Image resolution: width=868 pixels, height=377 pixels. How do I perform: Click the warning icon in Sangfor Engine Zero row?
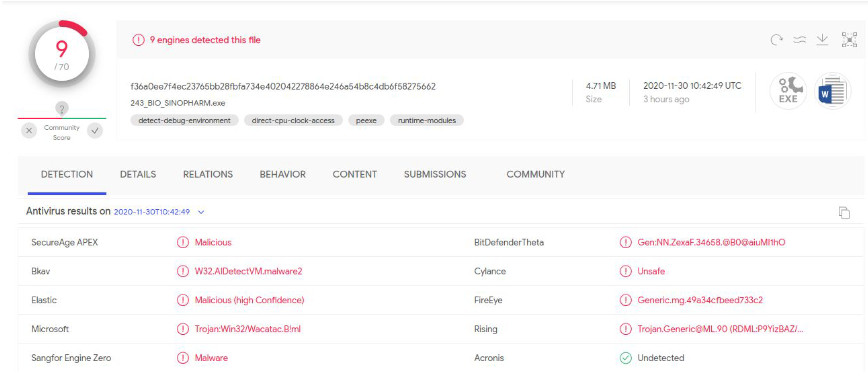(182, 358)
